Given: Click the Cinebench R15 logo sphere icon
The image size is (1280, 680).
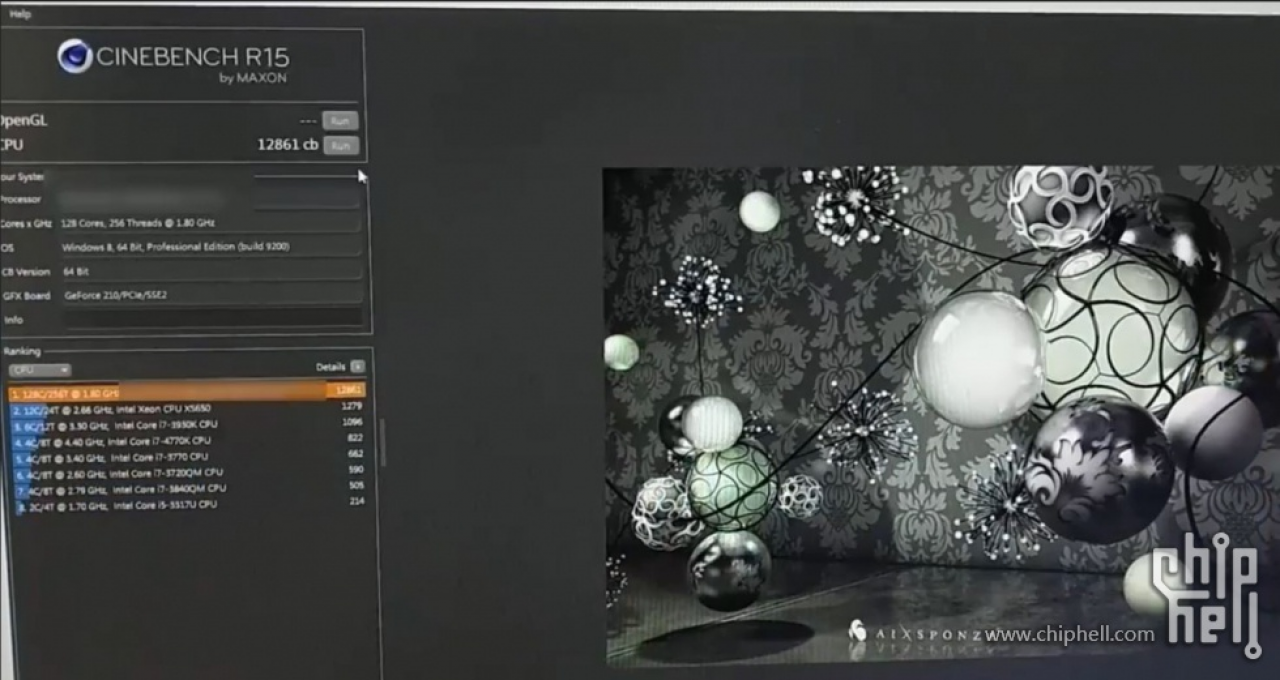Looking at the screenshot, I should pos(75,56).
